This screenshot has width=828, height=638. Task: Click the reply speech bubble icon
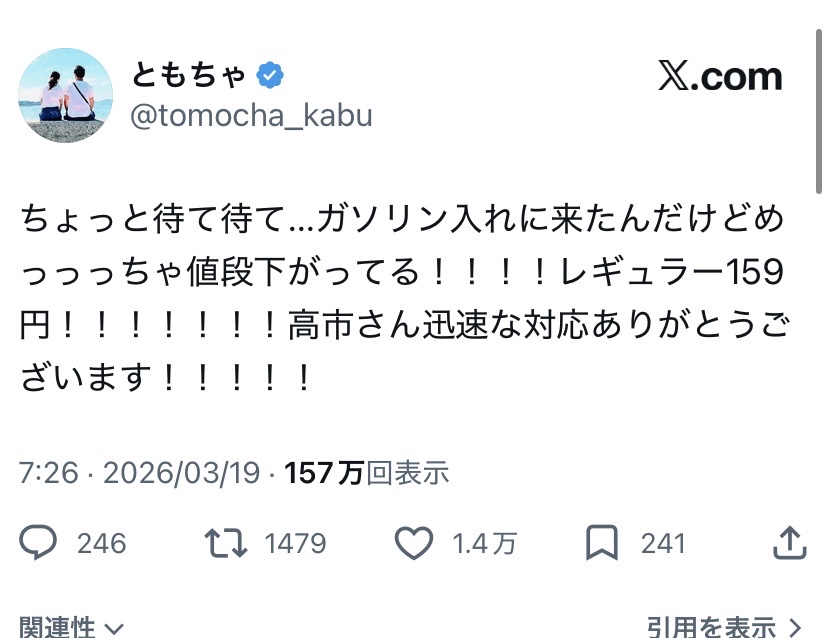[x=40, y=543]
